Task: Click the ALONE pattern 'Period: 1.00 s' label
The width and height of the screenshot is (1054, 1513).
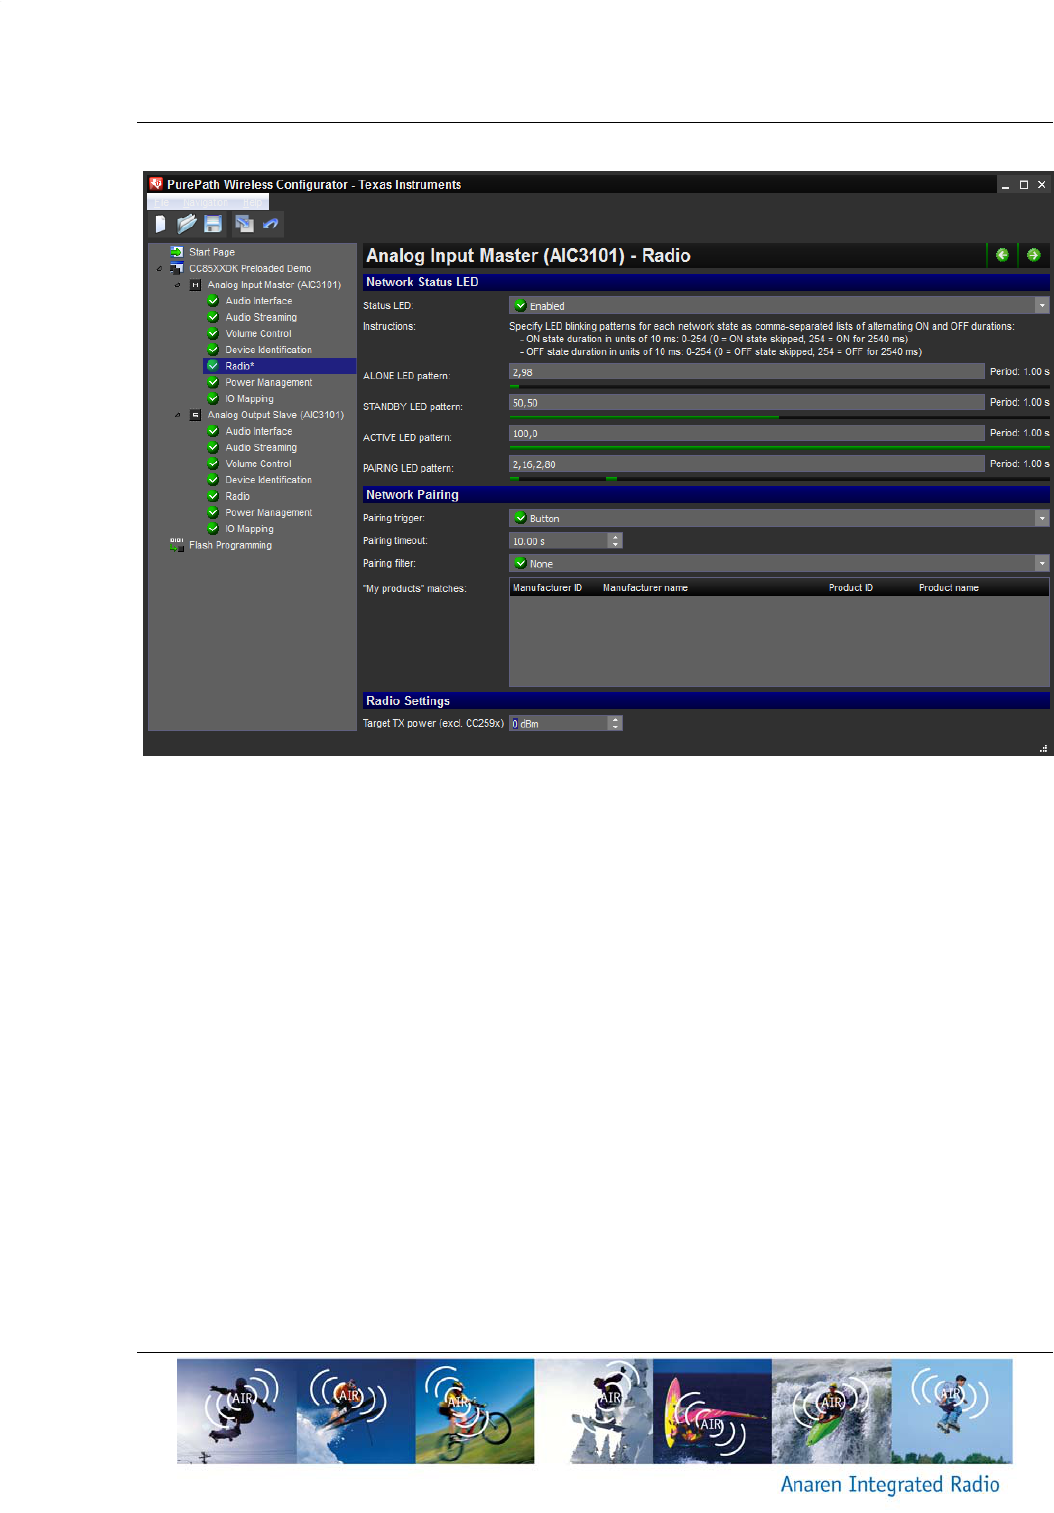Action: pyautogui.click(x=1019, y=372)
